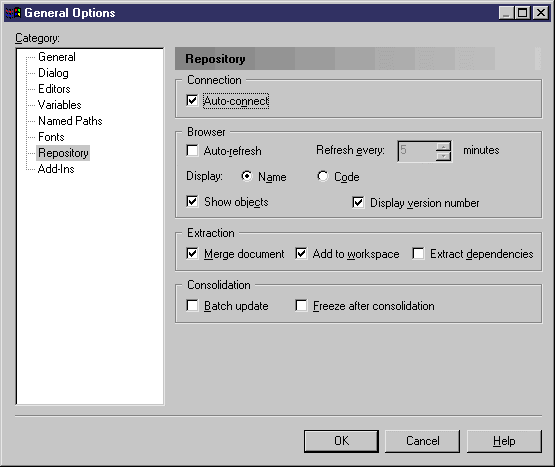Select the Add-Ins category
The height and width of the screenshot is (467, 555).
pos(56,169)
